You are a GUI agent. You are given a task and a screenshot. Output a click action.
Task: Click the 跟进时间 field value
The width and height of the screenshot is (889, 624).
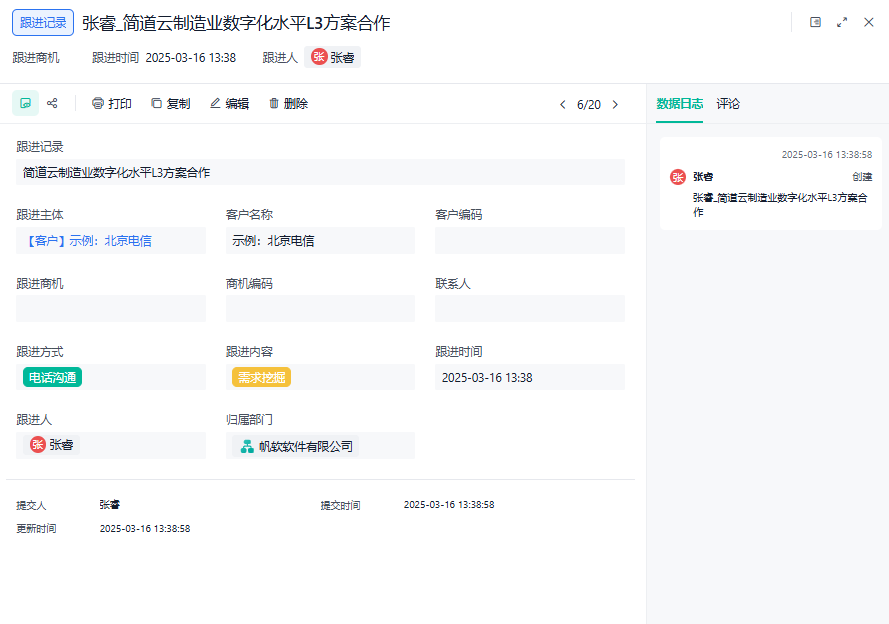coord(487,377)
